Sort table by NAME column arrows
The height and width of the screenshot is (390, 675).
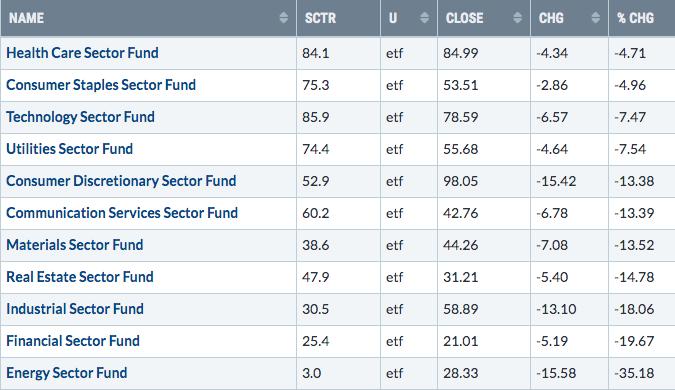283,18
